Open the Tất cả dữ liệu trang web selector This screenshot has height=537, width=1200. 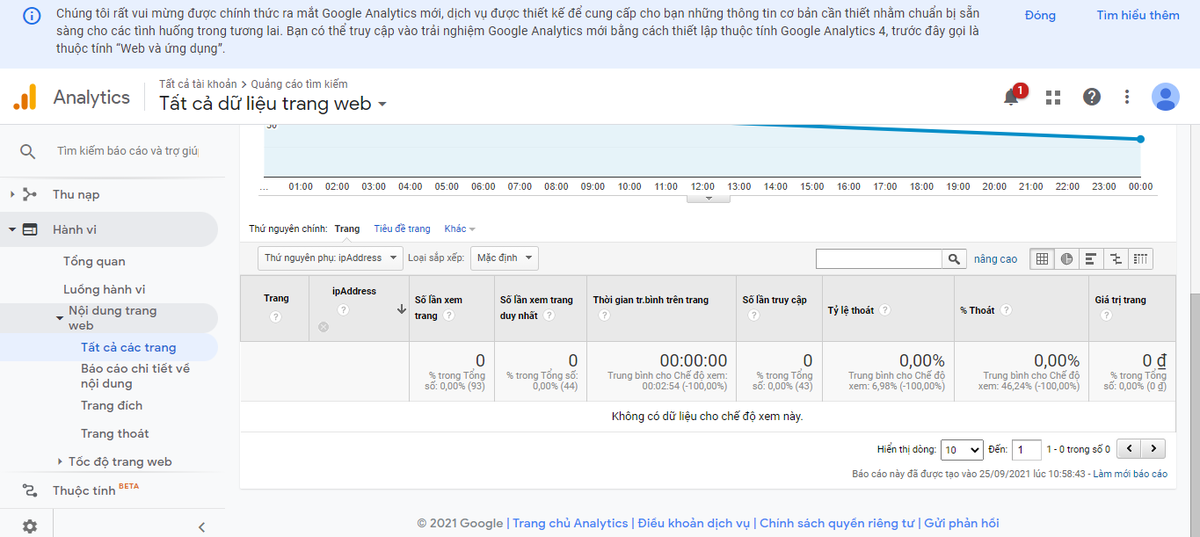[x=273, y=104]
